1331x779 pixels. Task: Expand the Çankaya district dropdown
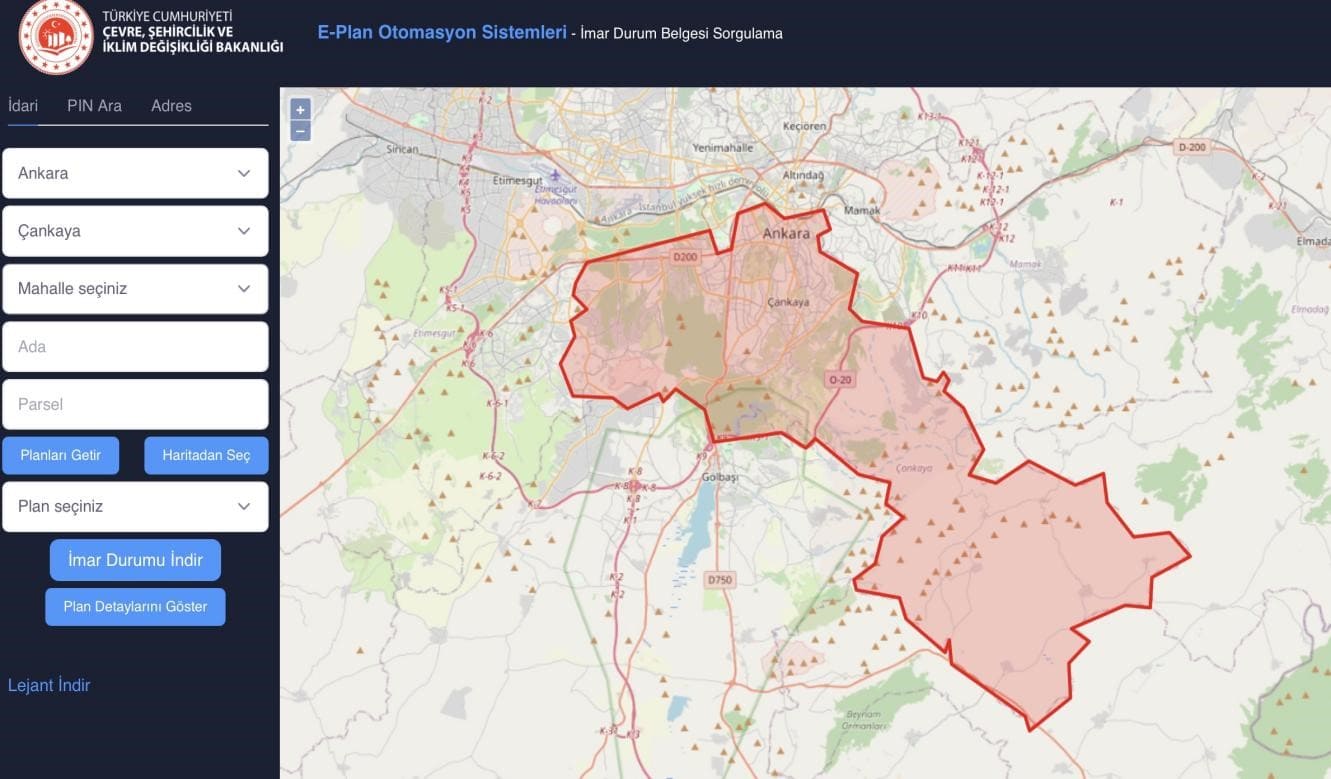click(135, 231)
